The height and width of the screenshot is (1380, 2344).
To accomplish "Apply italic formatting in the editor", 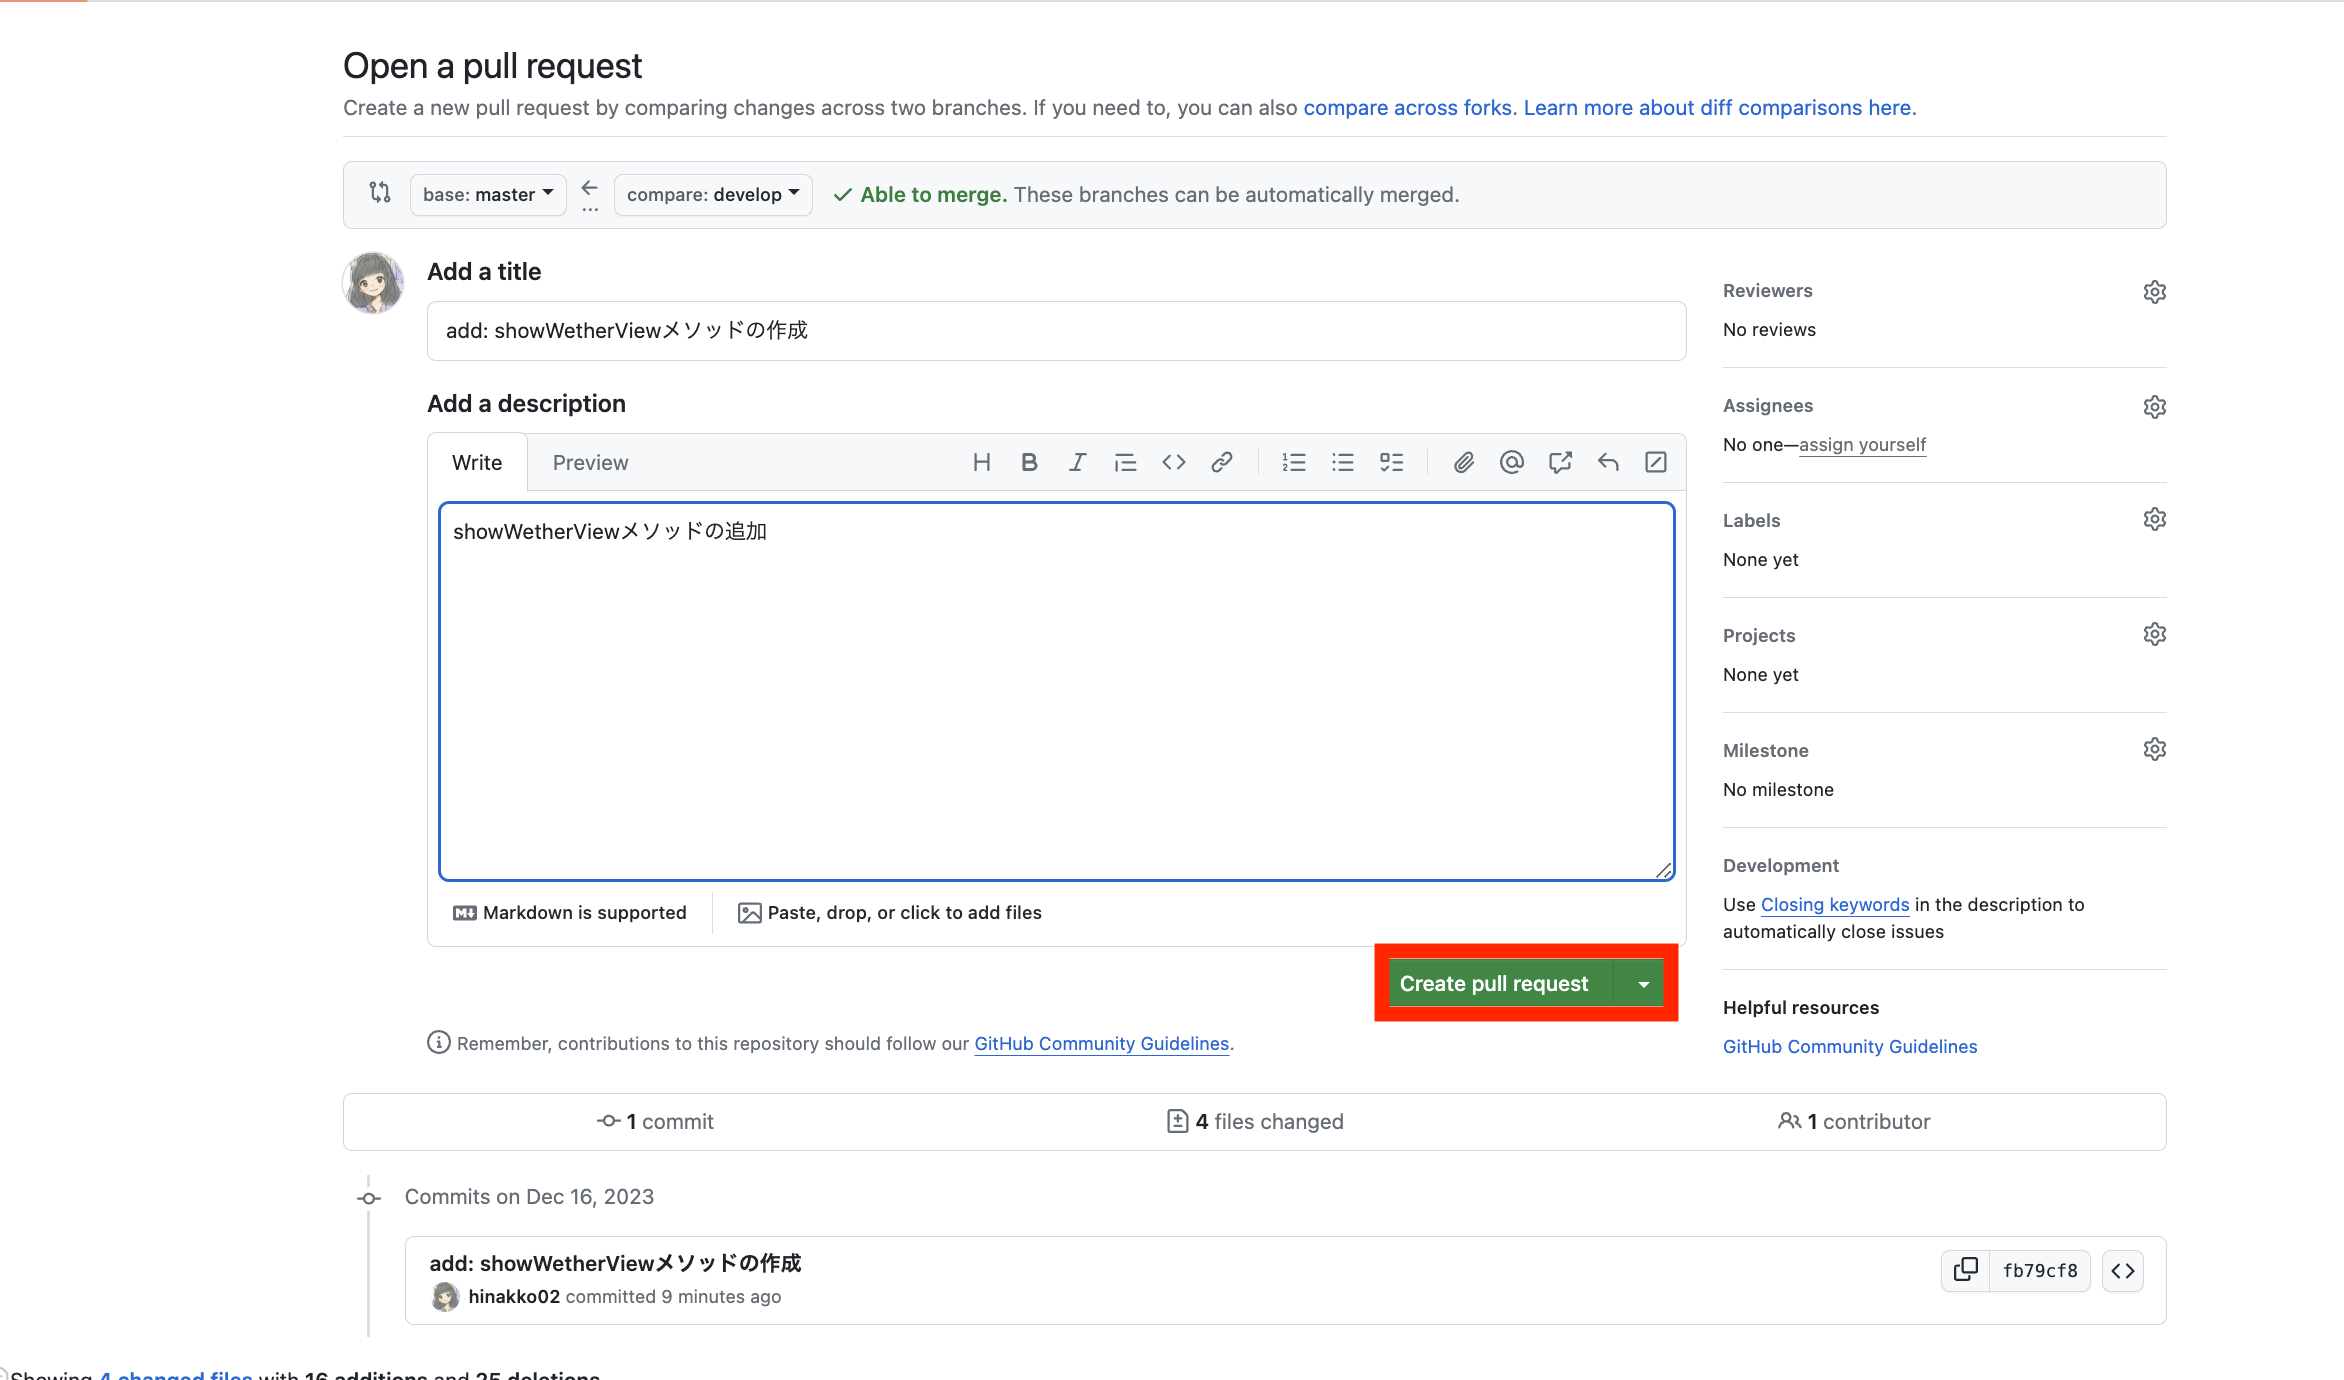I will click(x=1077, y=462).
